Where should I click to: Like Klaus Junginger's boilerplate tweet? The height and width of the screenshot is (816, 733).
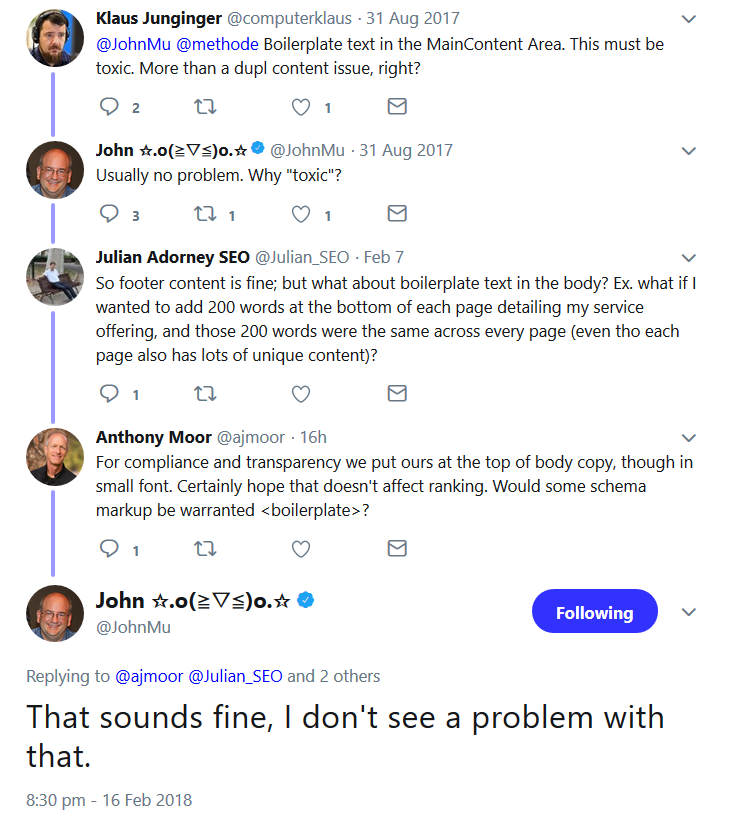click(301, 106)
